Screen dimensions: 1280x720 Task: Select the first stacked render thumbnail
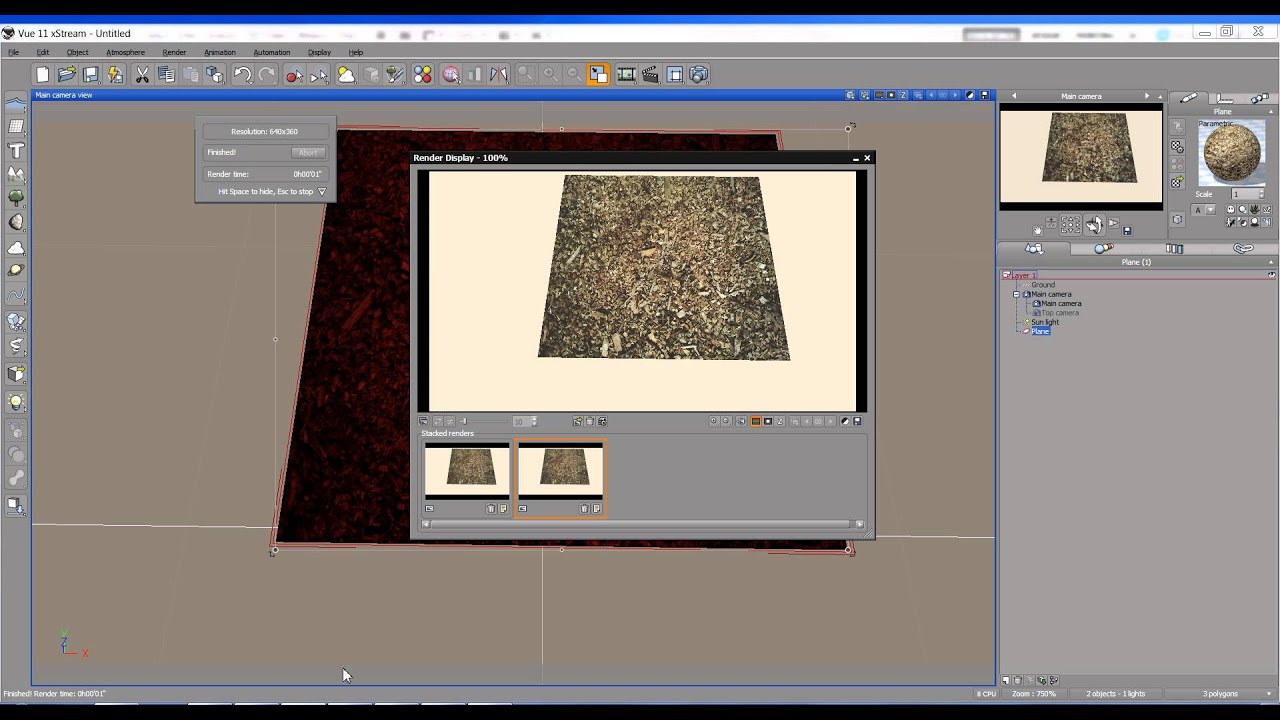click(467, 470)
